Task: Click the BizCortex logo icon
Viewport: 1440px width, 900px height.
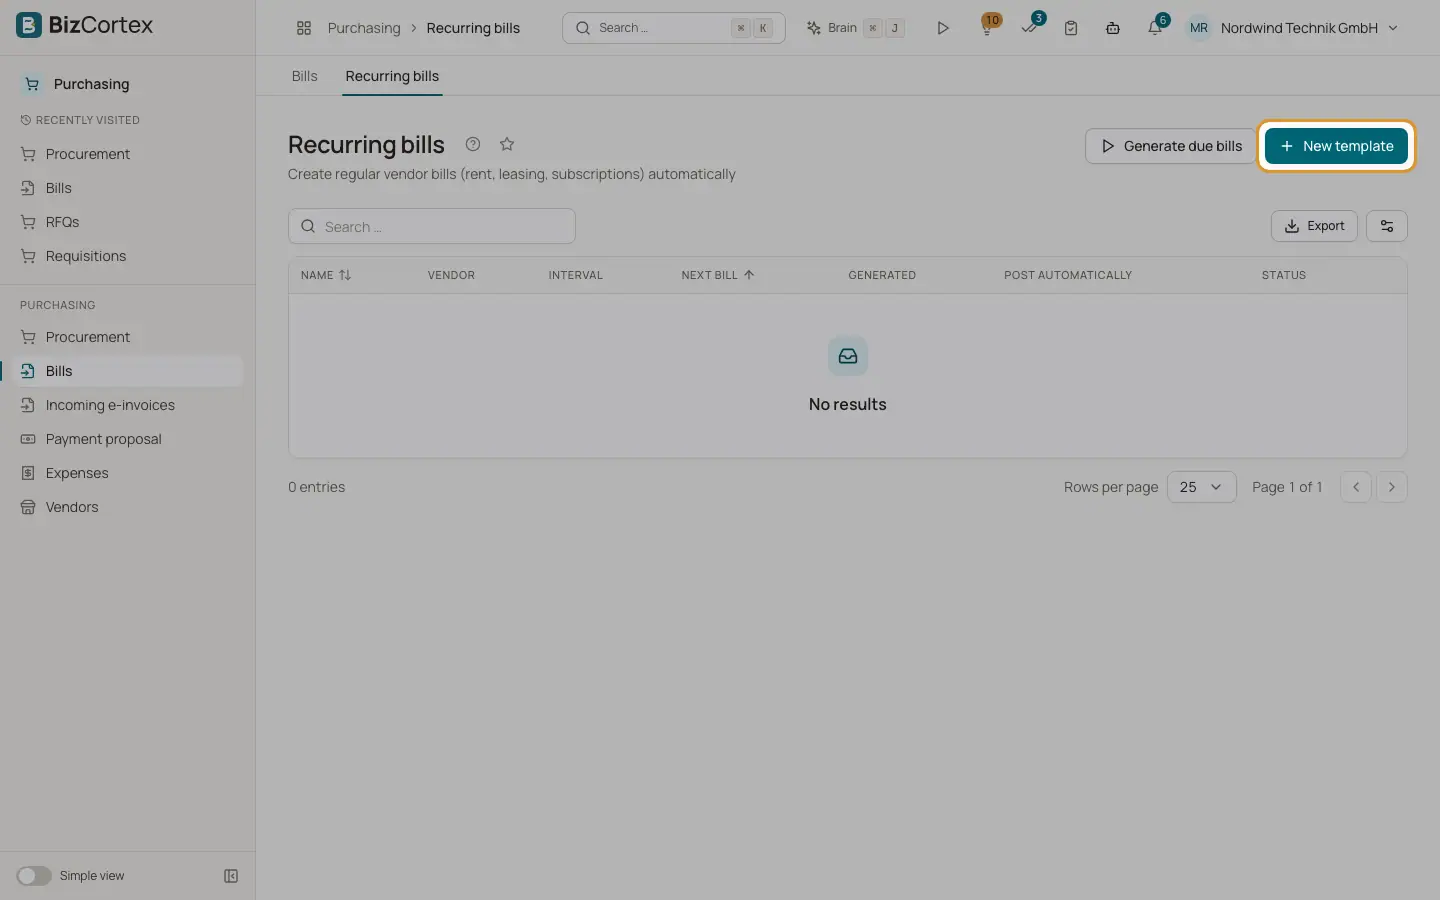Action: coord(29,25)
